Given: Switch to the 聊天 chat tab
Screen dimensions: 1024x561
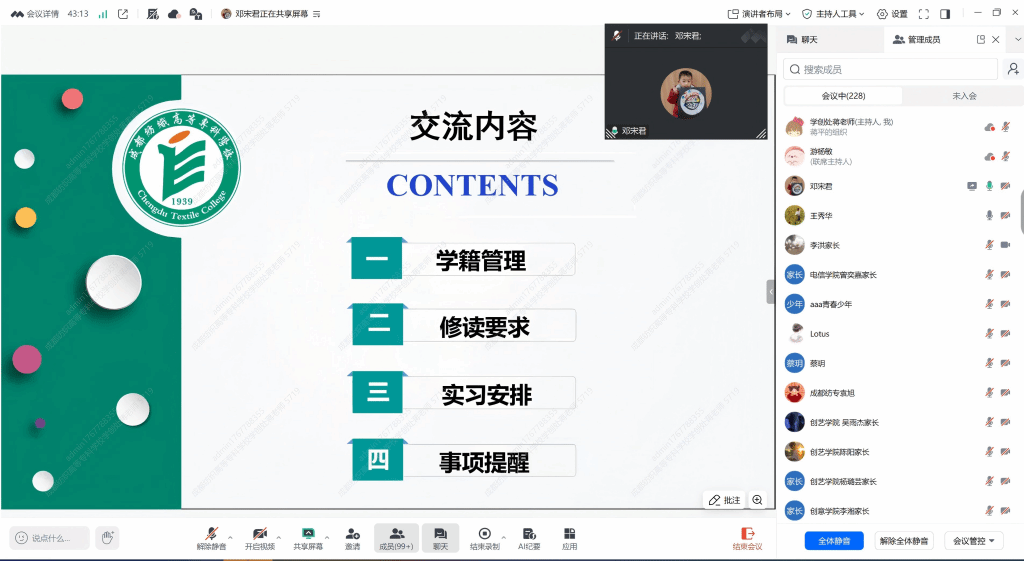Looking at the screenshot, I should [802, 40].
